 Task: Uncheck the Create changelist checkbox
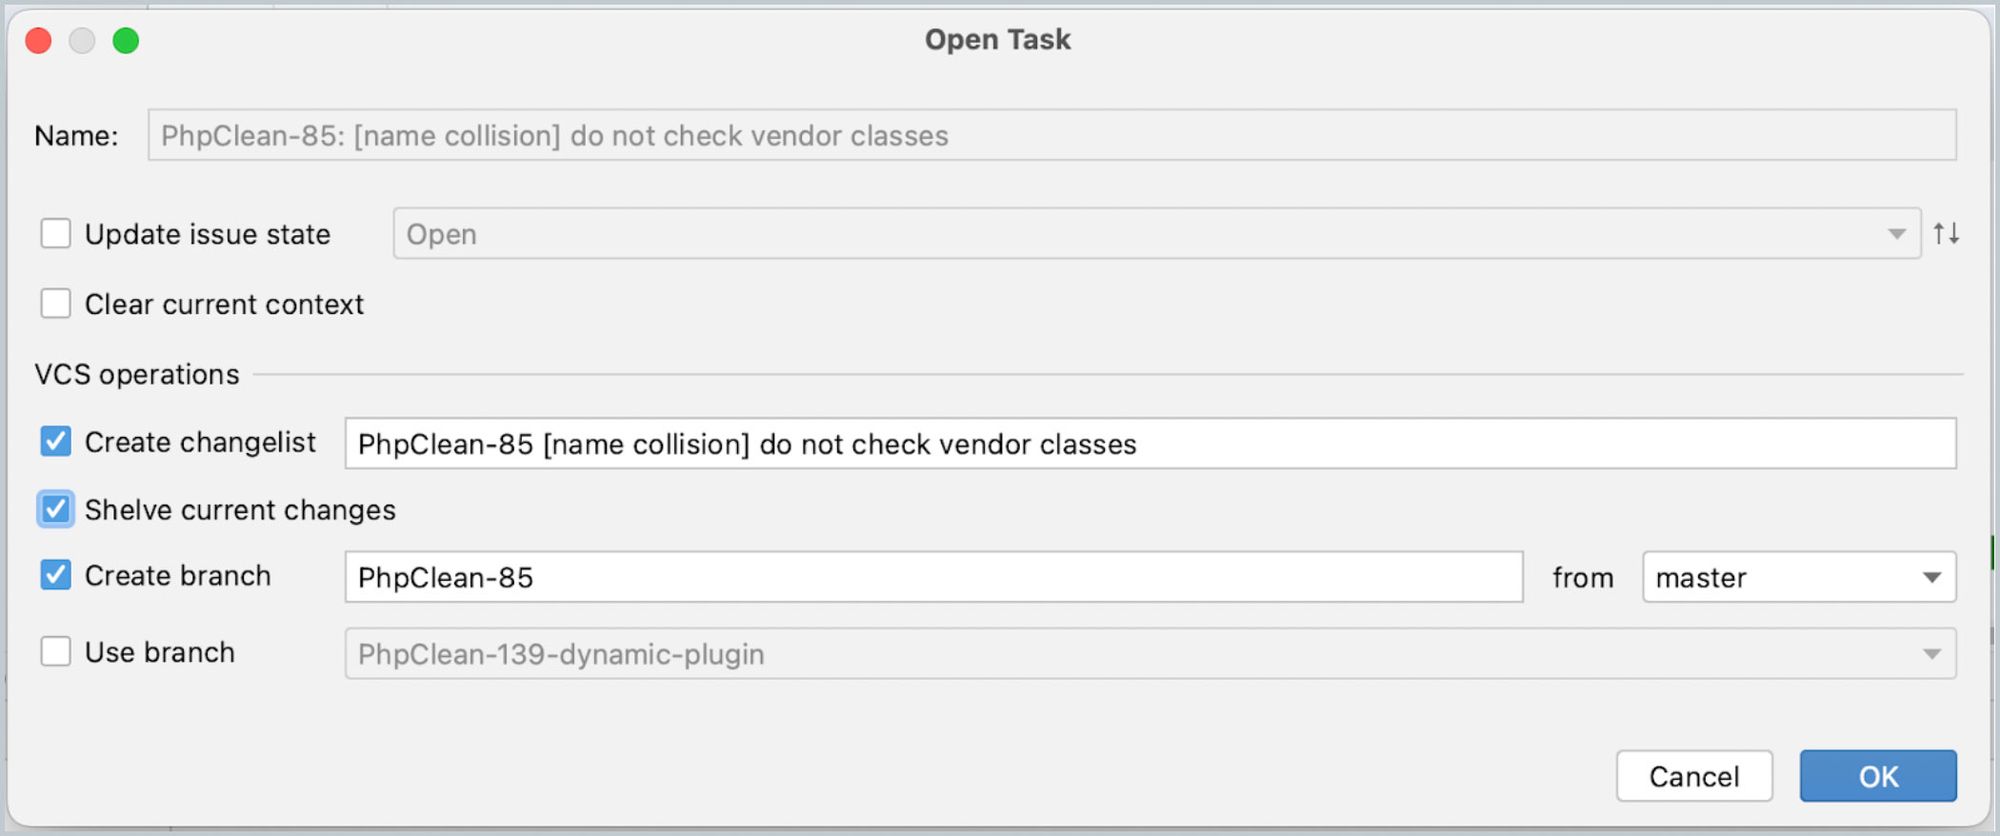(x=56, y=441)
